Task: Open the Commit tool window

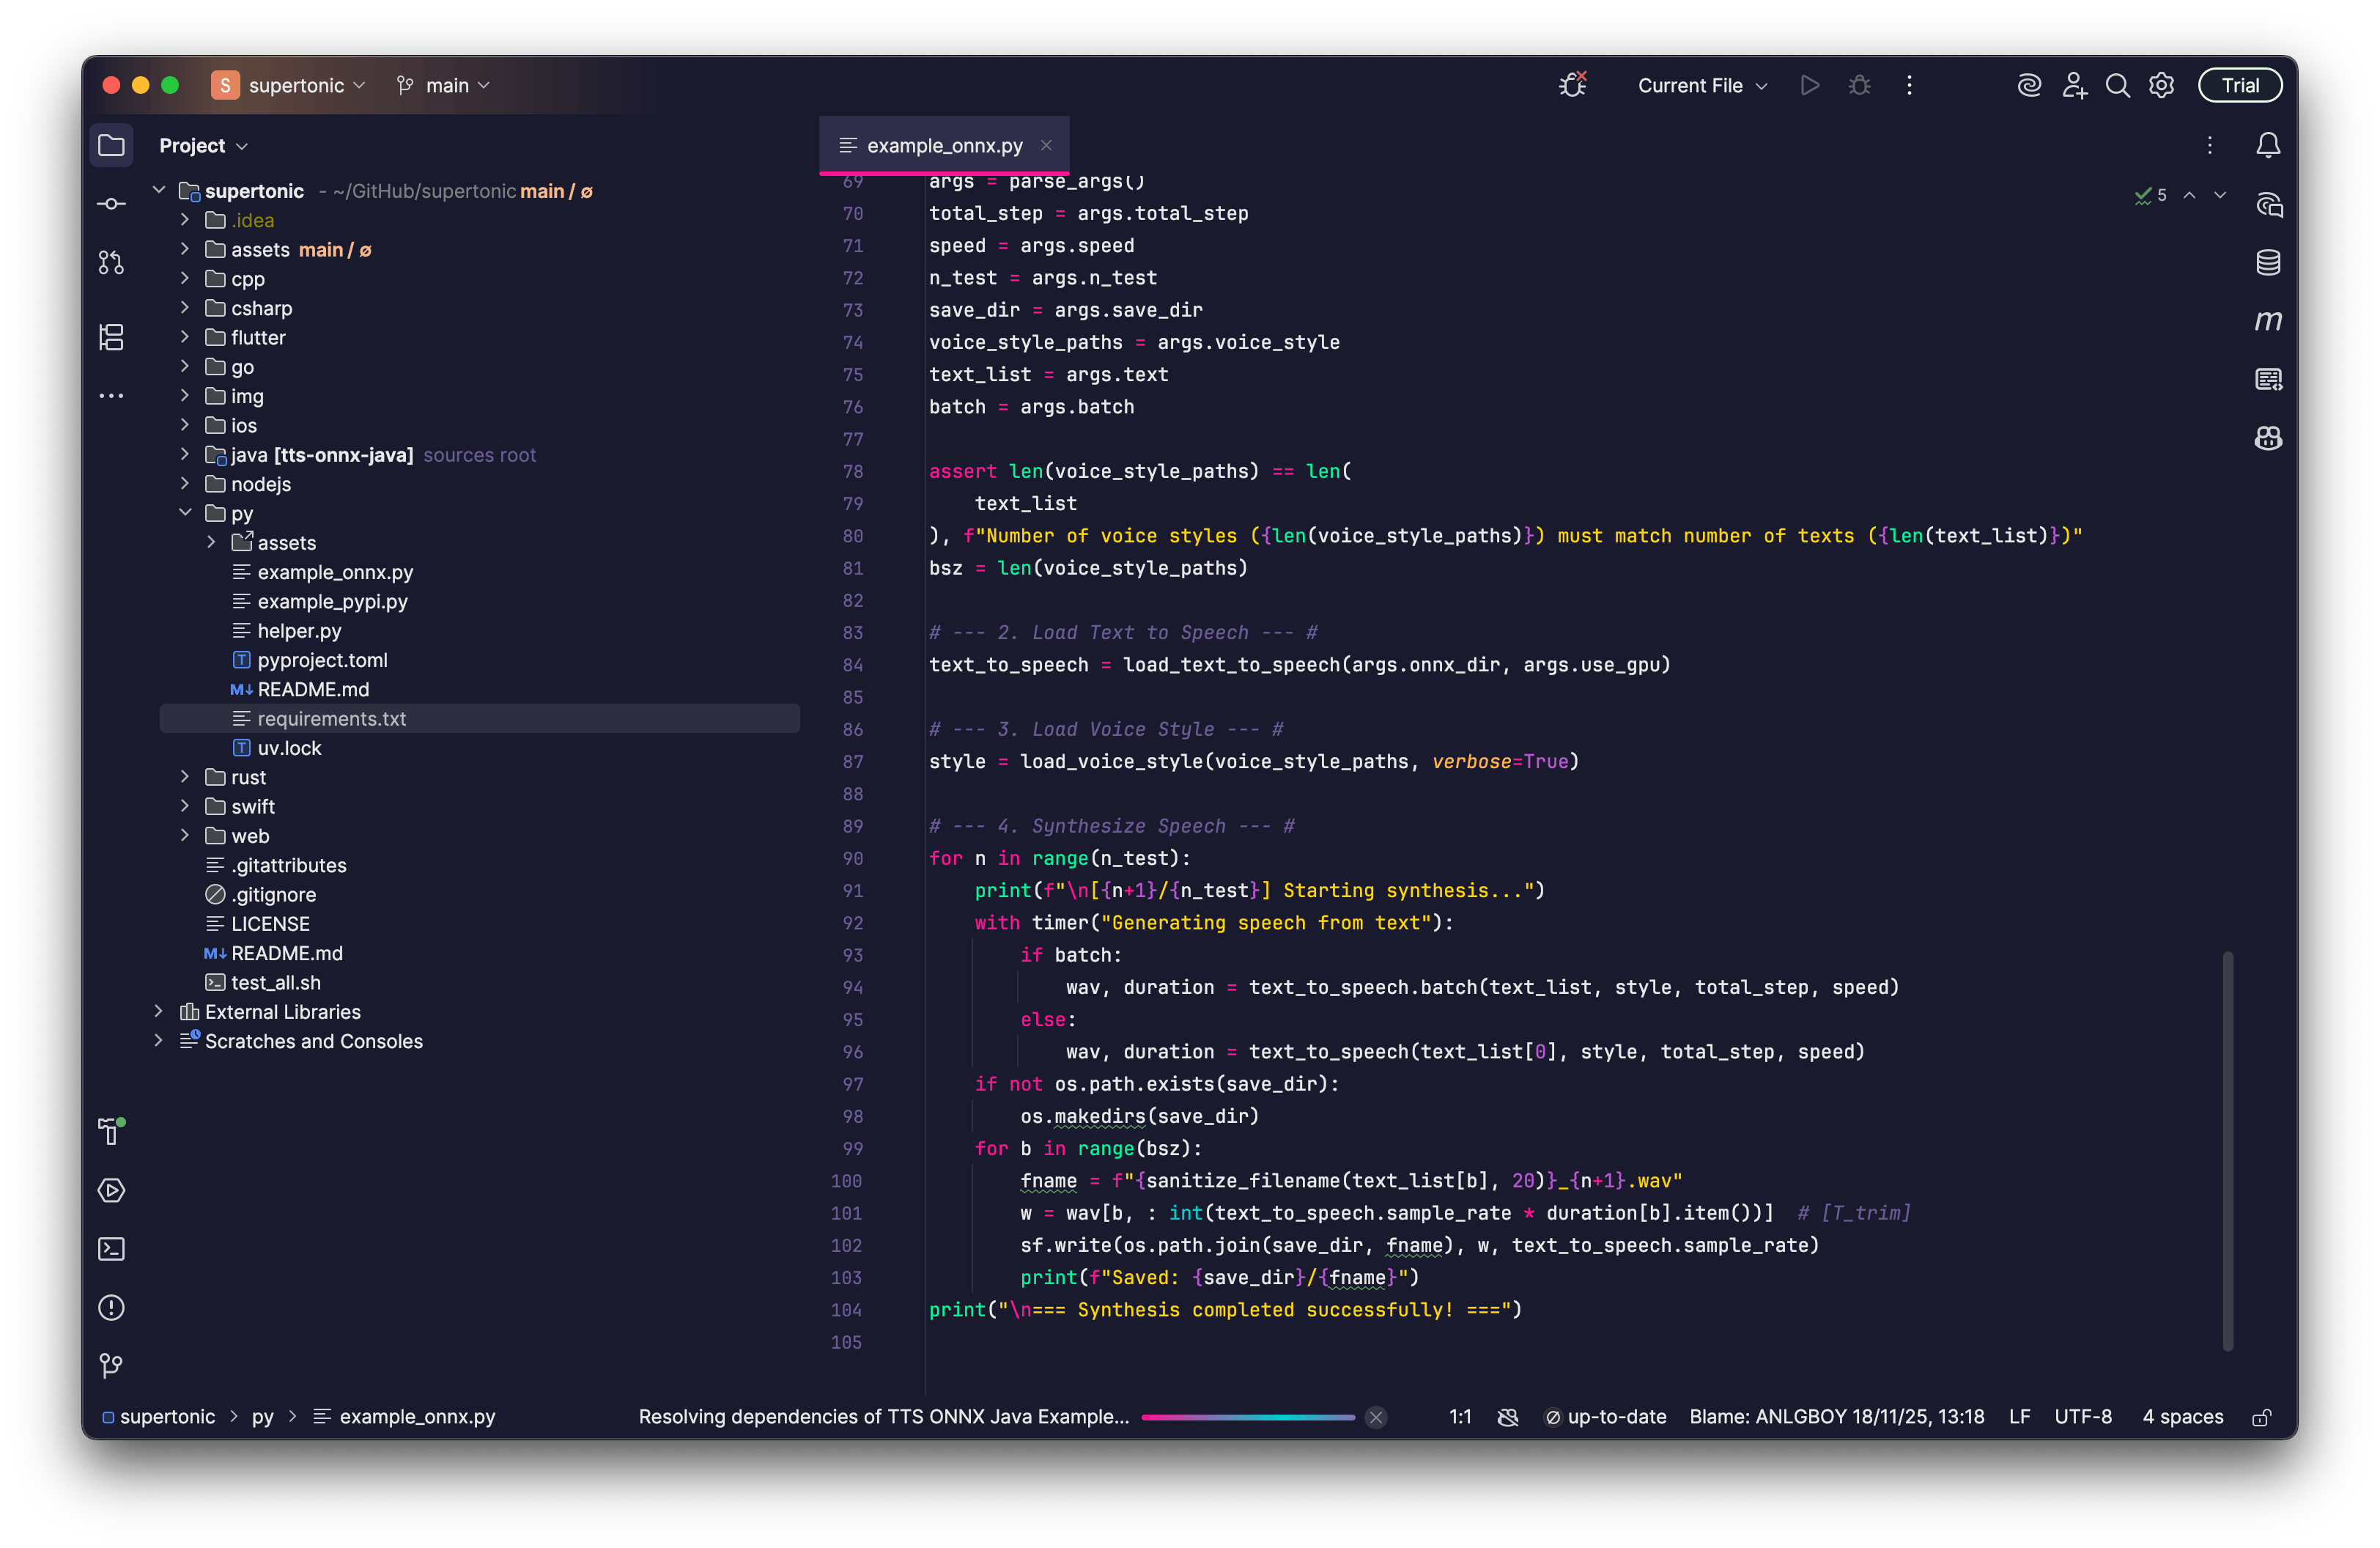Action: (111, 204)
